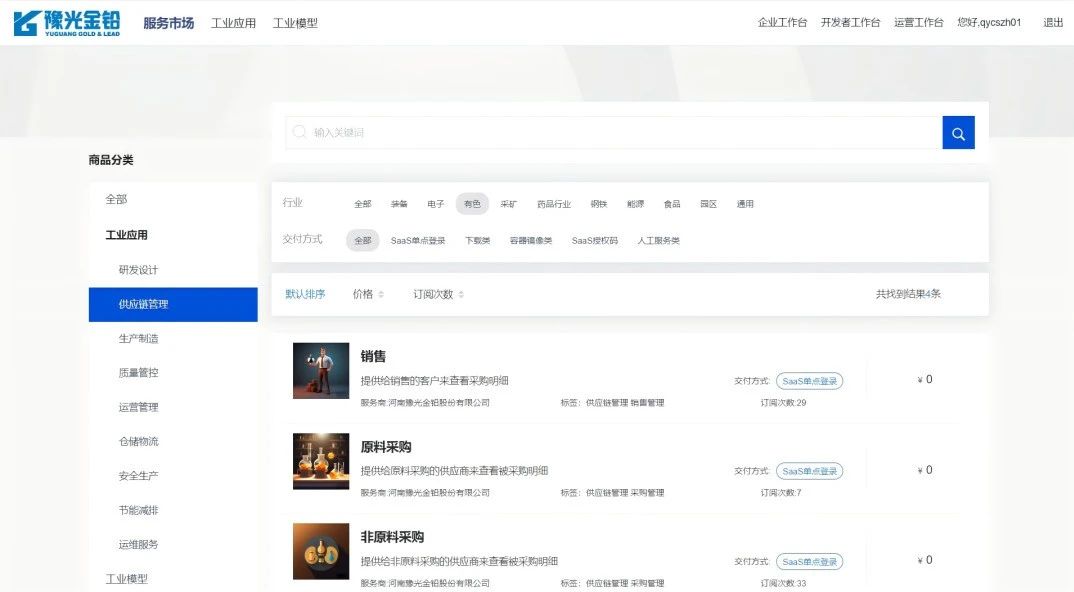Expand the 工业模型 sidebar category

pyautogui.click(x=127, y=578)
